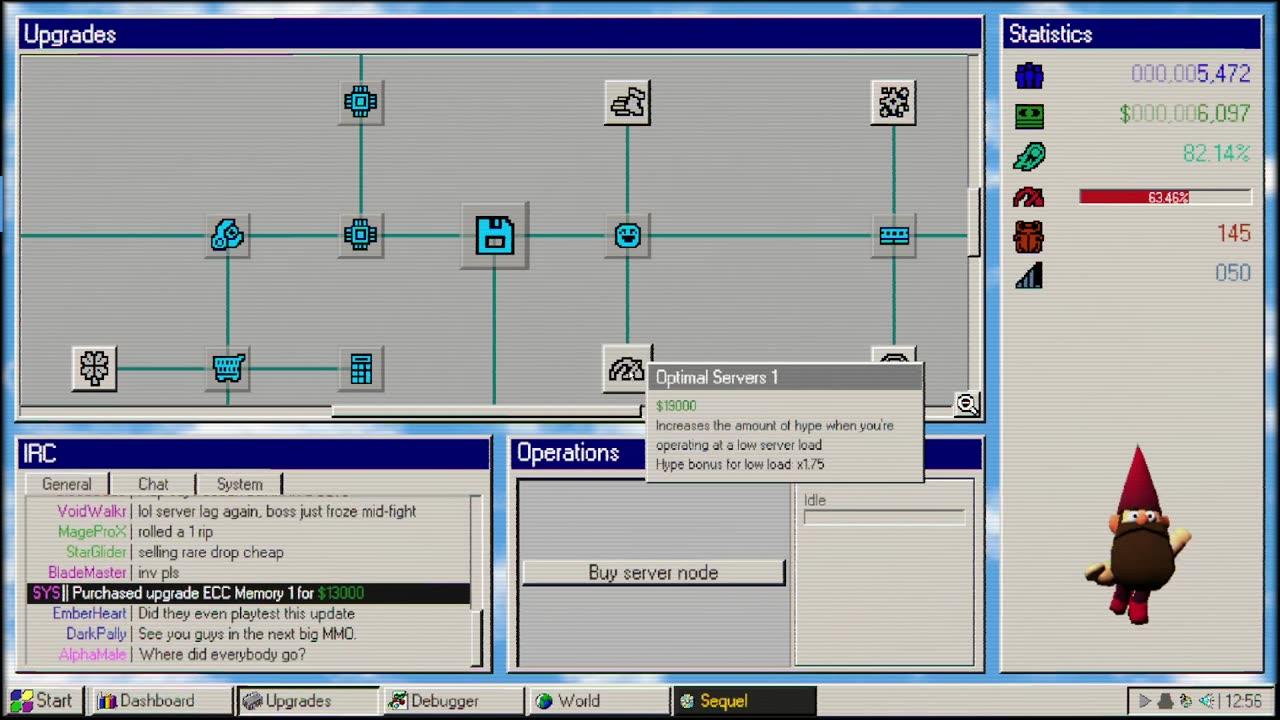Click the Buy server node button
1280x720 pixels.
(653, 573)
